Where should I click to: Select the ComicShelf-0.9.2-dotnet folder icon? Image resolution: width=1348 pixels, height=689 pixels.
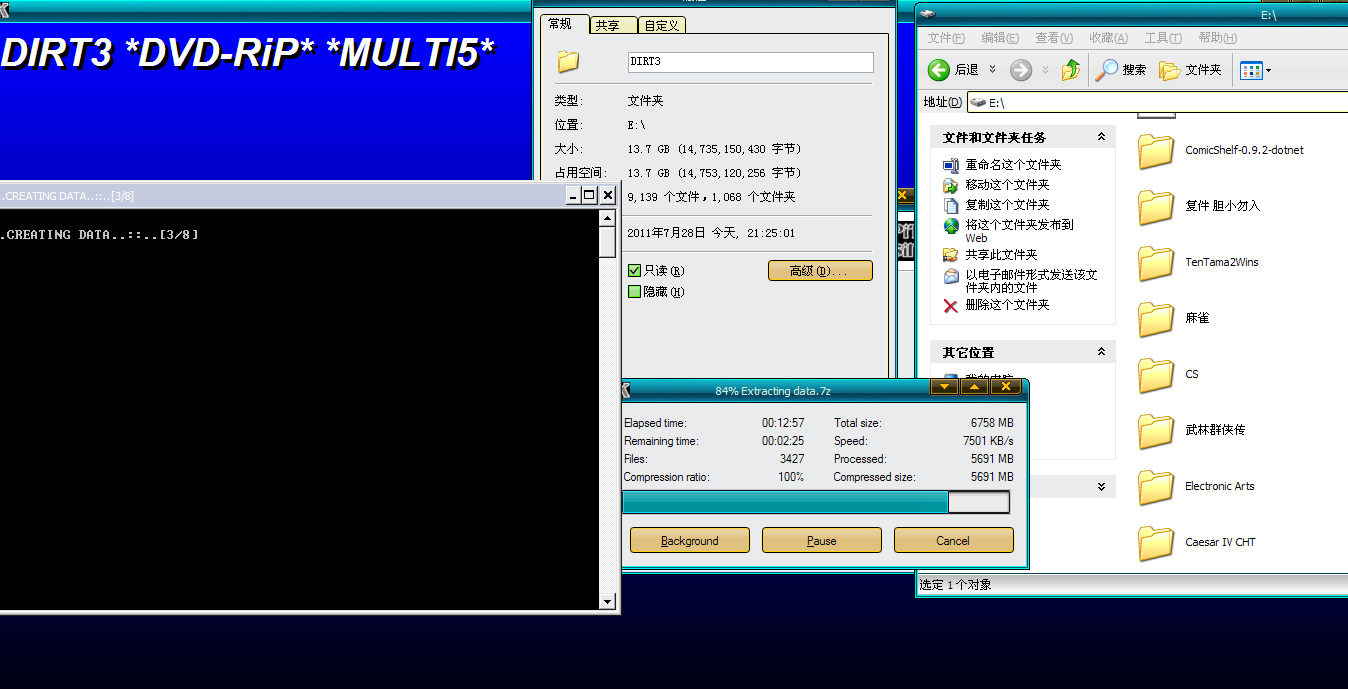click(1156, 151)
